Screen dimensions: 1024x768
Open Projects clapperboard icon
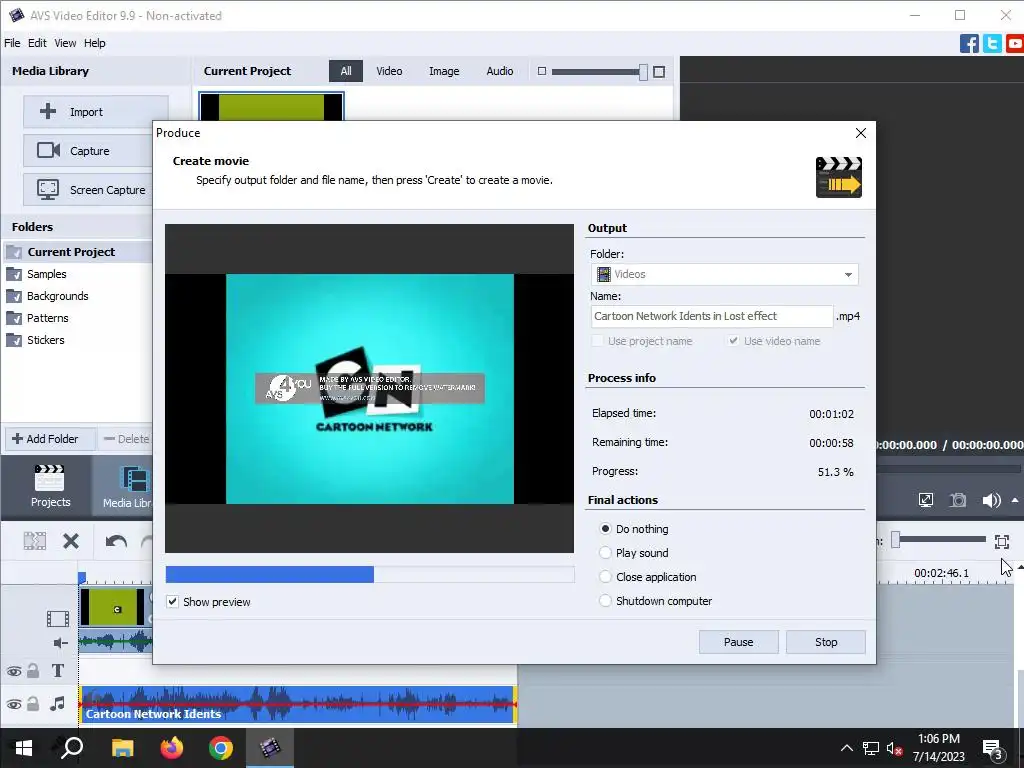pyautogui.click(x=50, y=479)
